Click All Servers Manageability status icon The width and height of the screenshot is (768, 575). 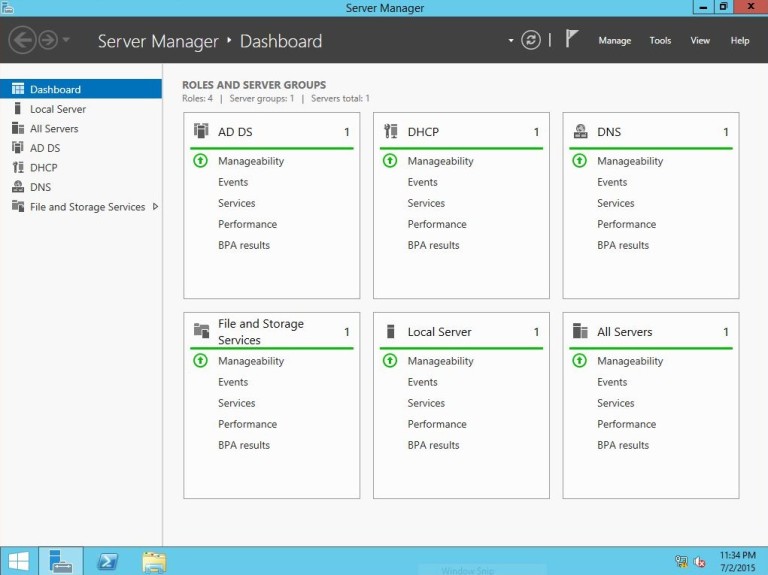coord(579,360)
